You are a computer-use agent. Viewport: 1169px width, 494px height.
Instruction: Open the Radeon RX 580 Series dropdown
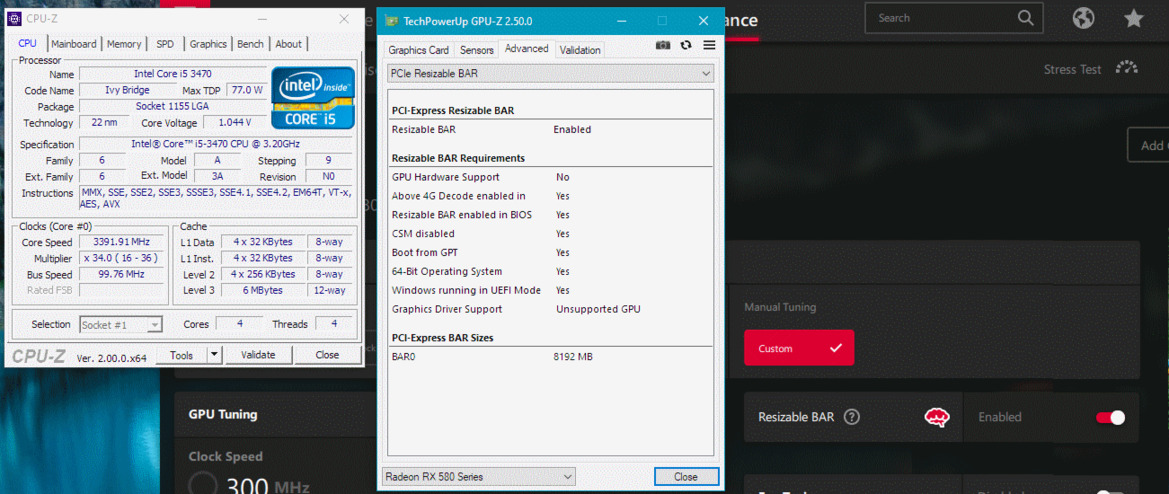(x=479, y=476)
